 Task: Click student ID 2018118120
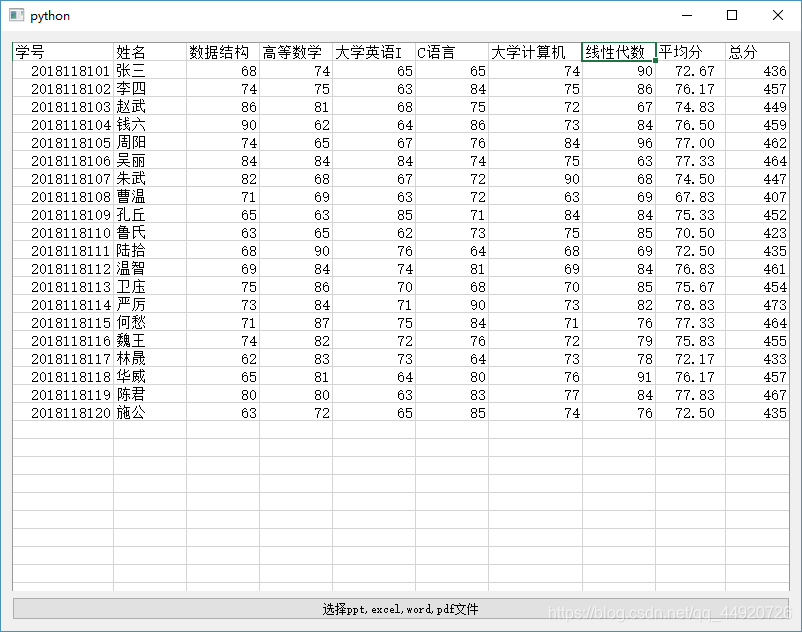(x=63, y=412)
